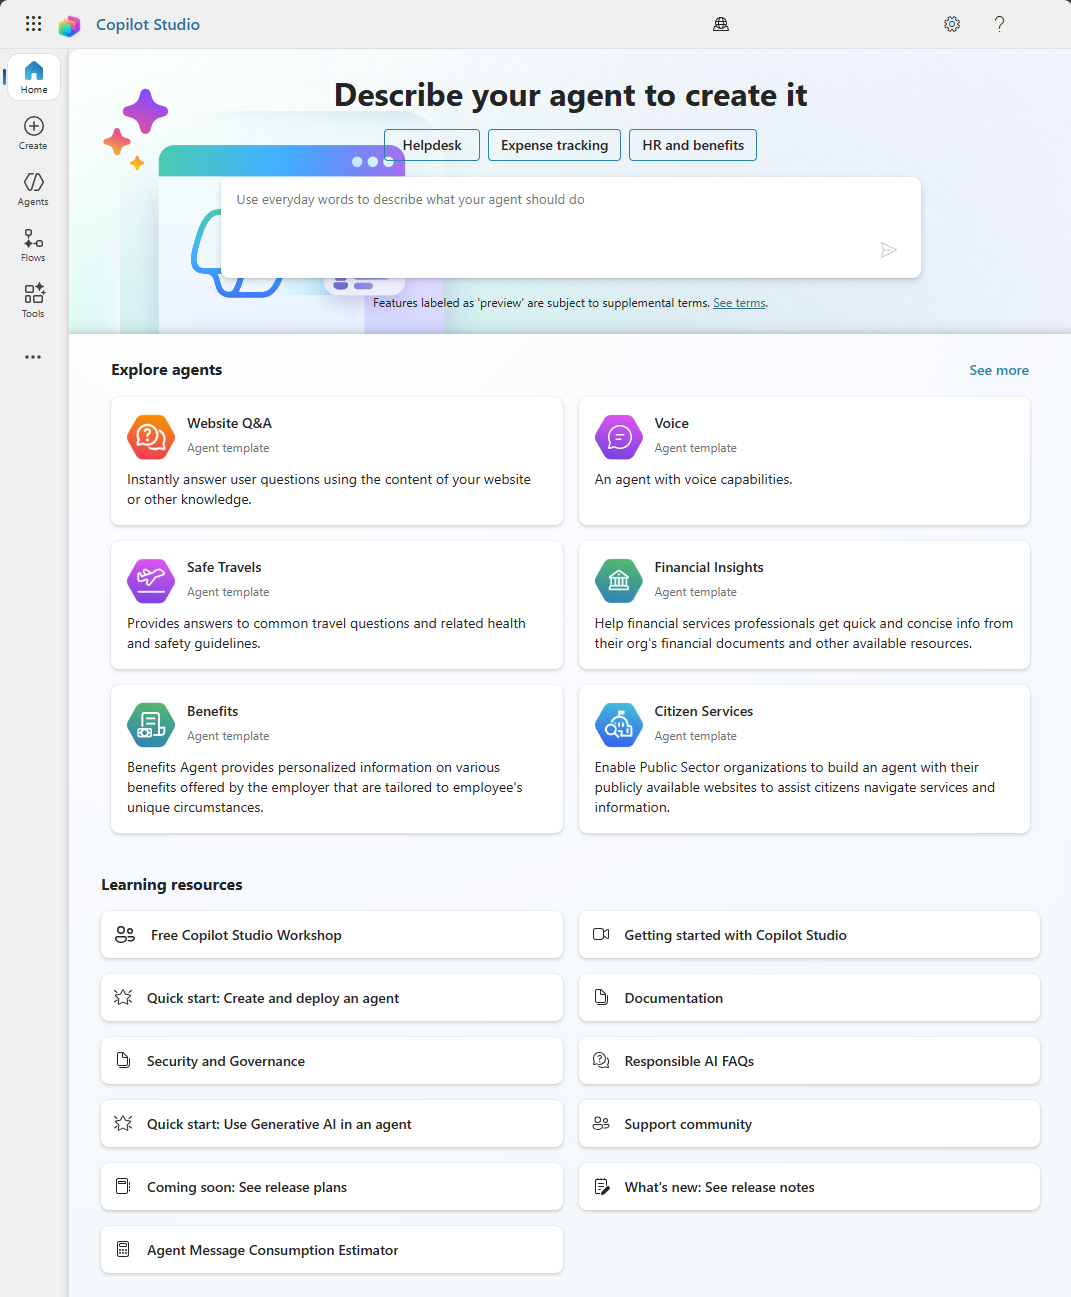
Task: Select the Helpdesk suggestion chip
Action: pos(431,145)
